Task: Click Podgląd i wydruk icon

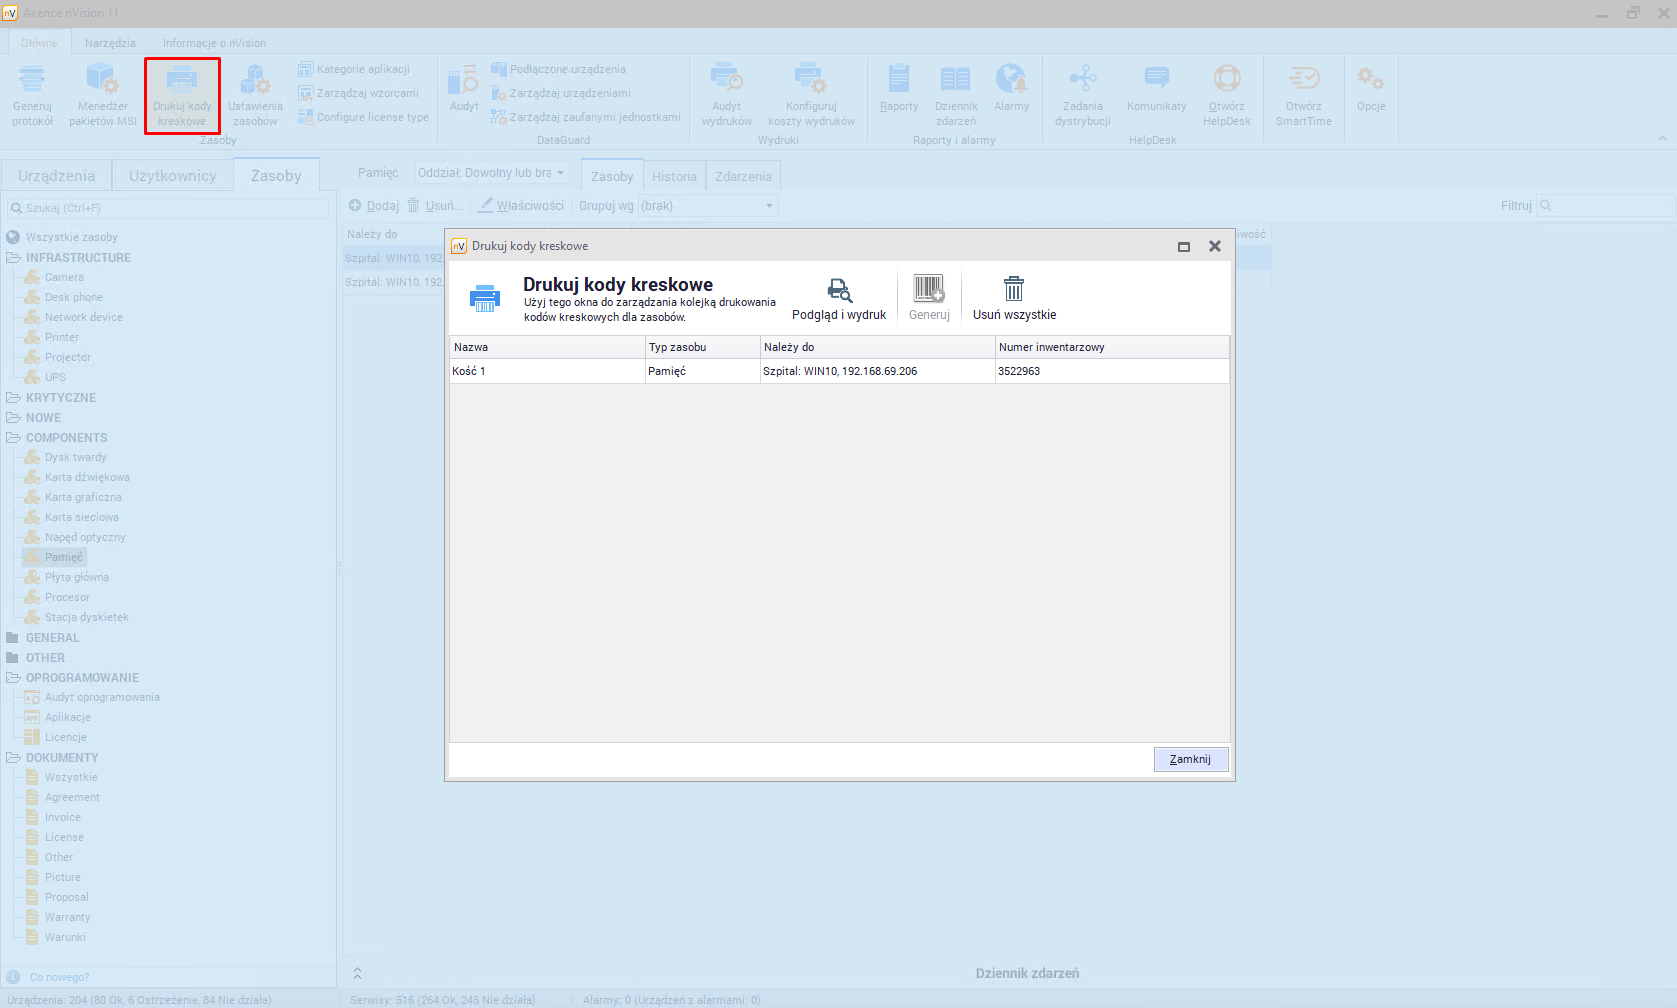Action: [x=838, y=290]
